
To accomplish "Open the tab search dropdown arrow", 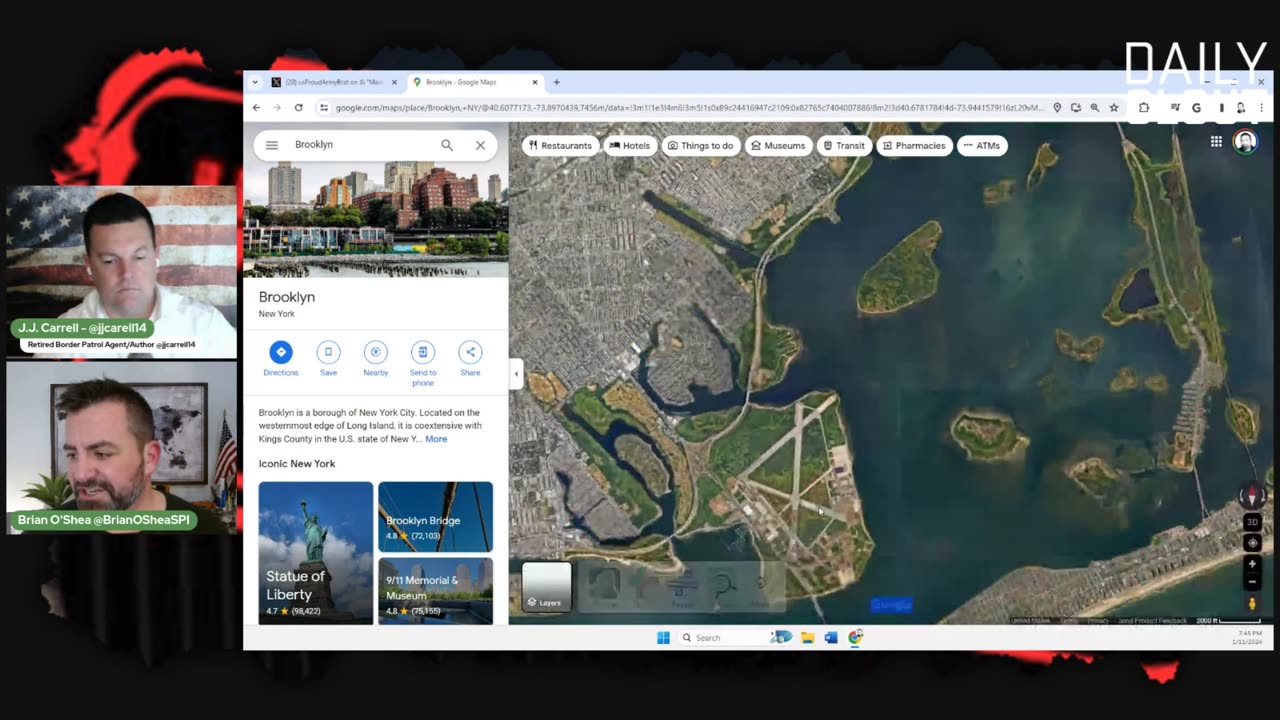I will click(255, 82).
